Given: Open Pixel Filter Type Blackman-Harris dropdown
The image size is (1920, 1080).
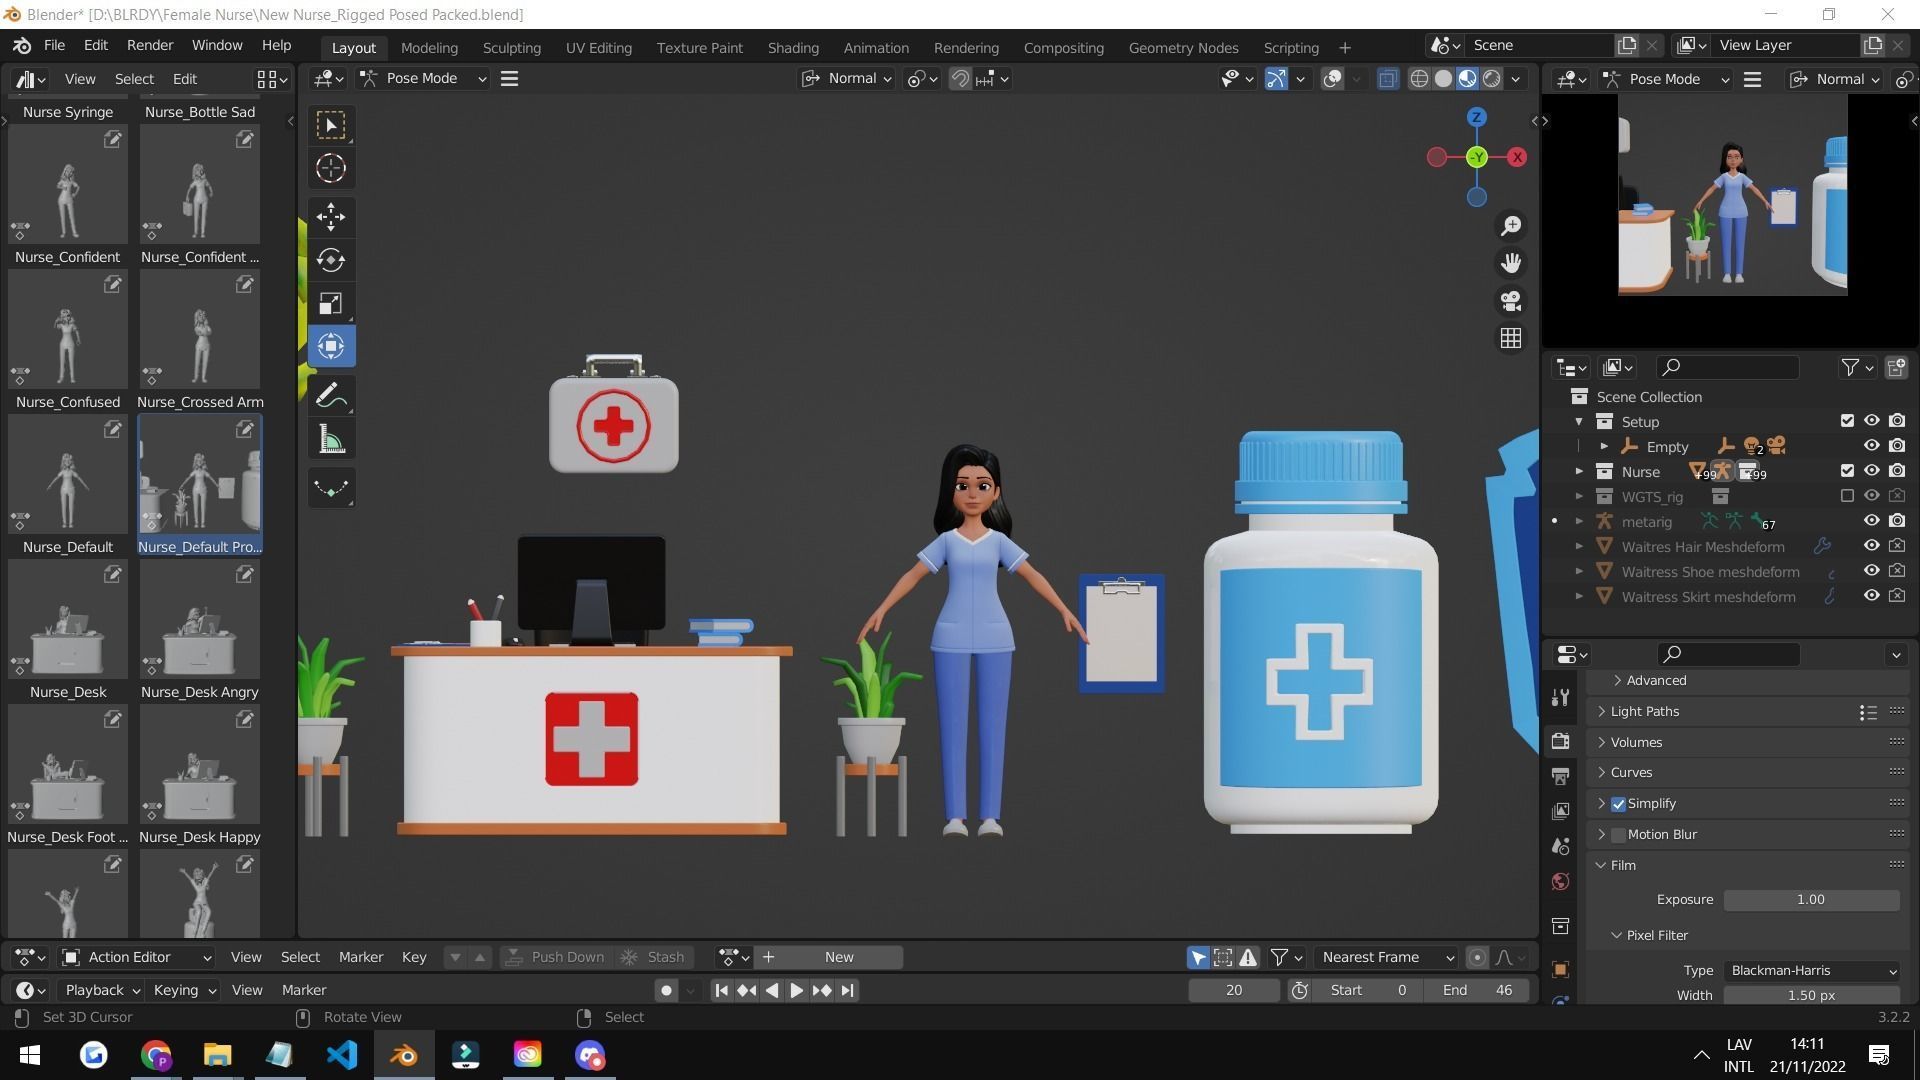Looking at the screenshot, I should point(1811,971).
